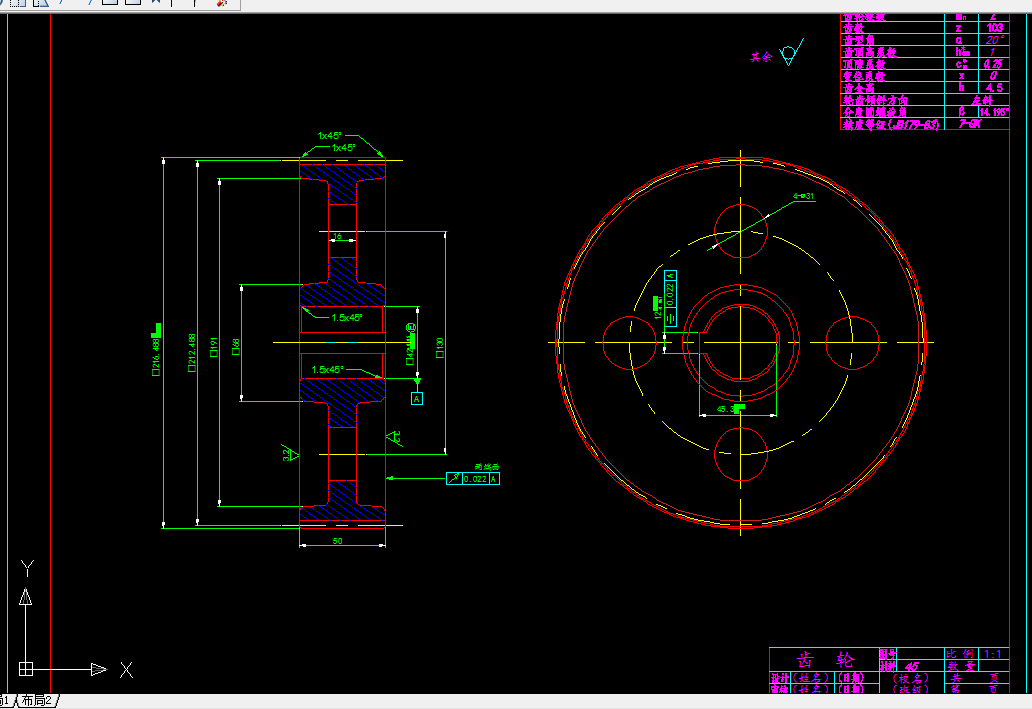Click the roughness symbol on right face
The height and width of the screenshot is (709, 1032).
coord(394,439)
